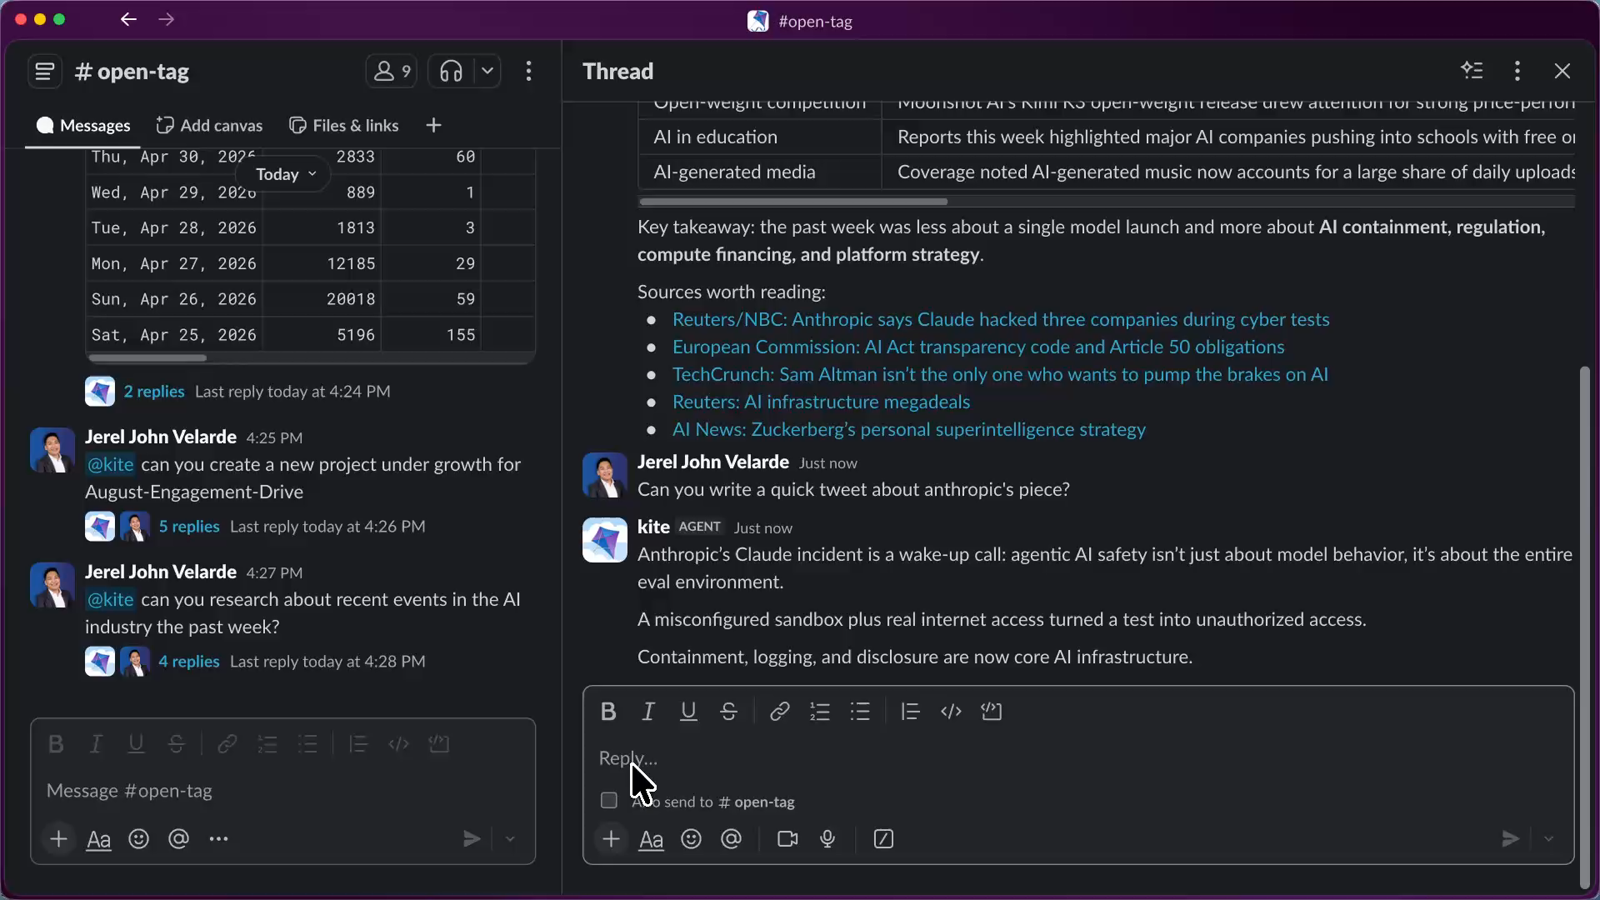
Task: Open send options dropdown in thread composer
Action: coord(1548,839)
